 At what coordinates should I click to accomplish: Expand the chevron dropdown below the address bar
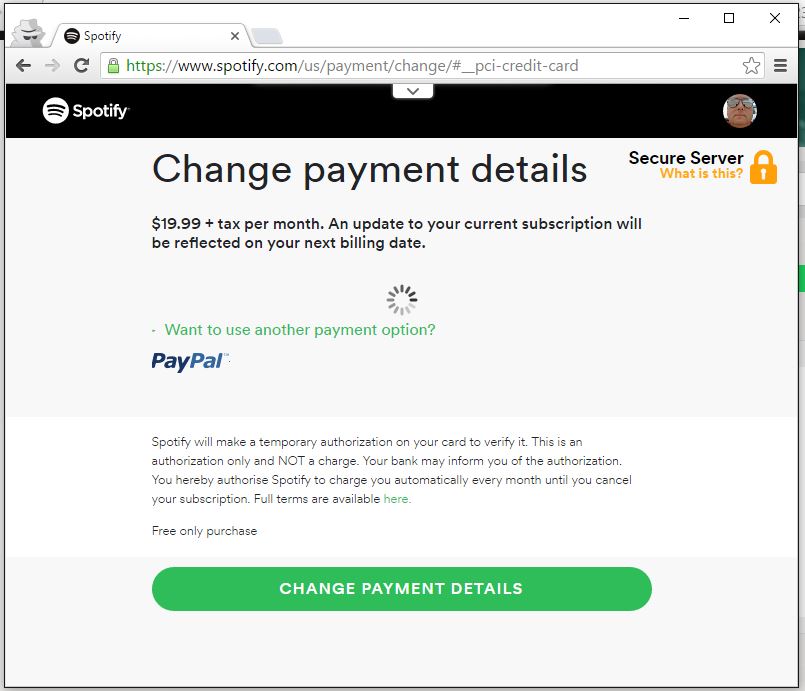click(x=413, y=91)
